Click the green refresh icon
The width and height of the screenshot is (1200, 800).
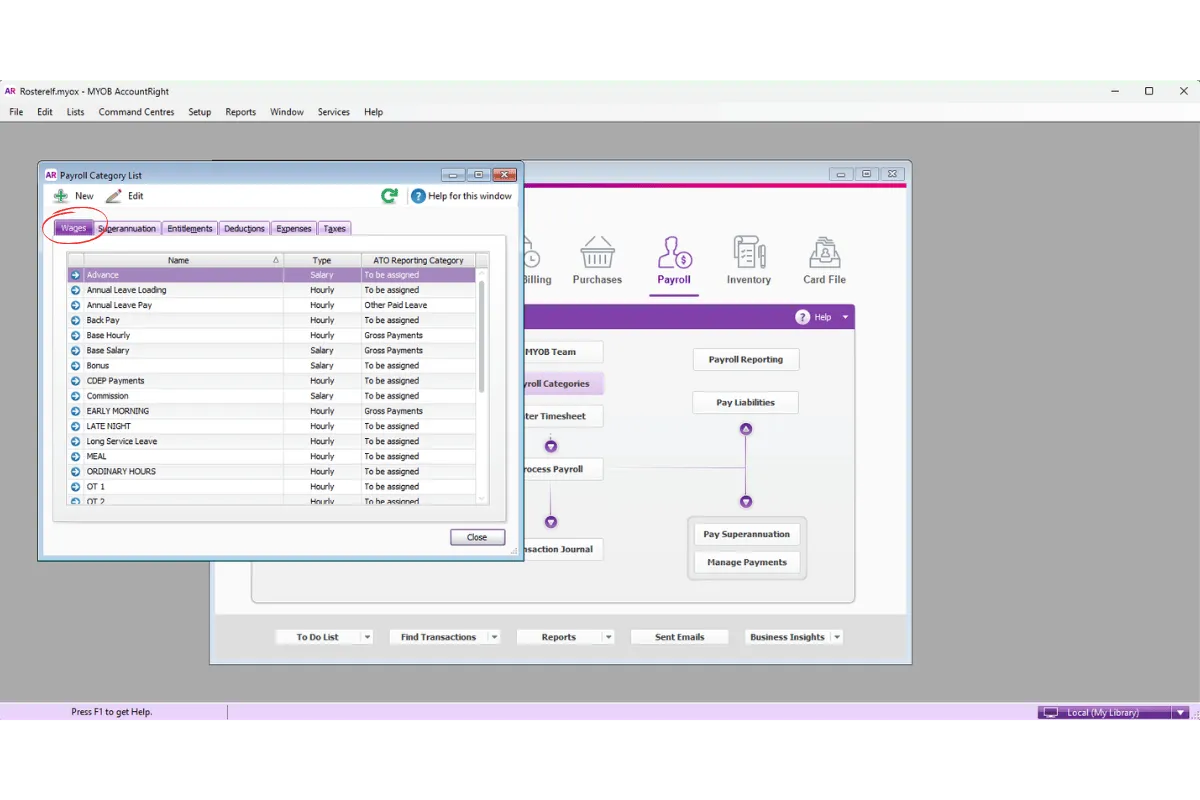click(x=390, y=196)
